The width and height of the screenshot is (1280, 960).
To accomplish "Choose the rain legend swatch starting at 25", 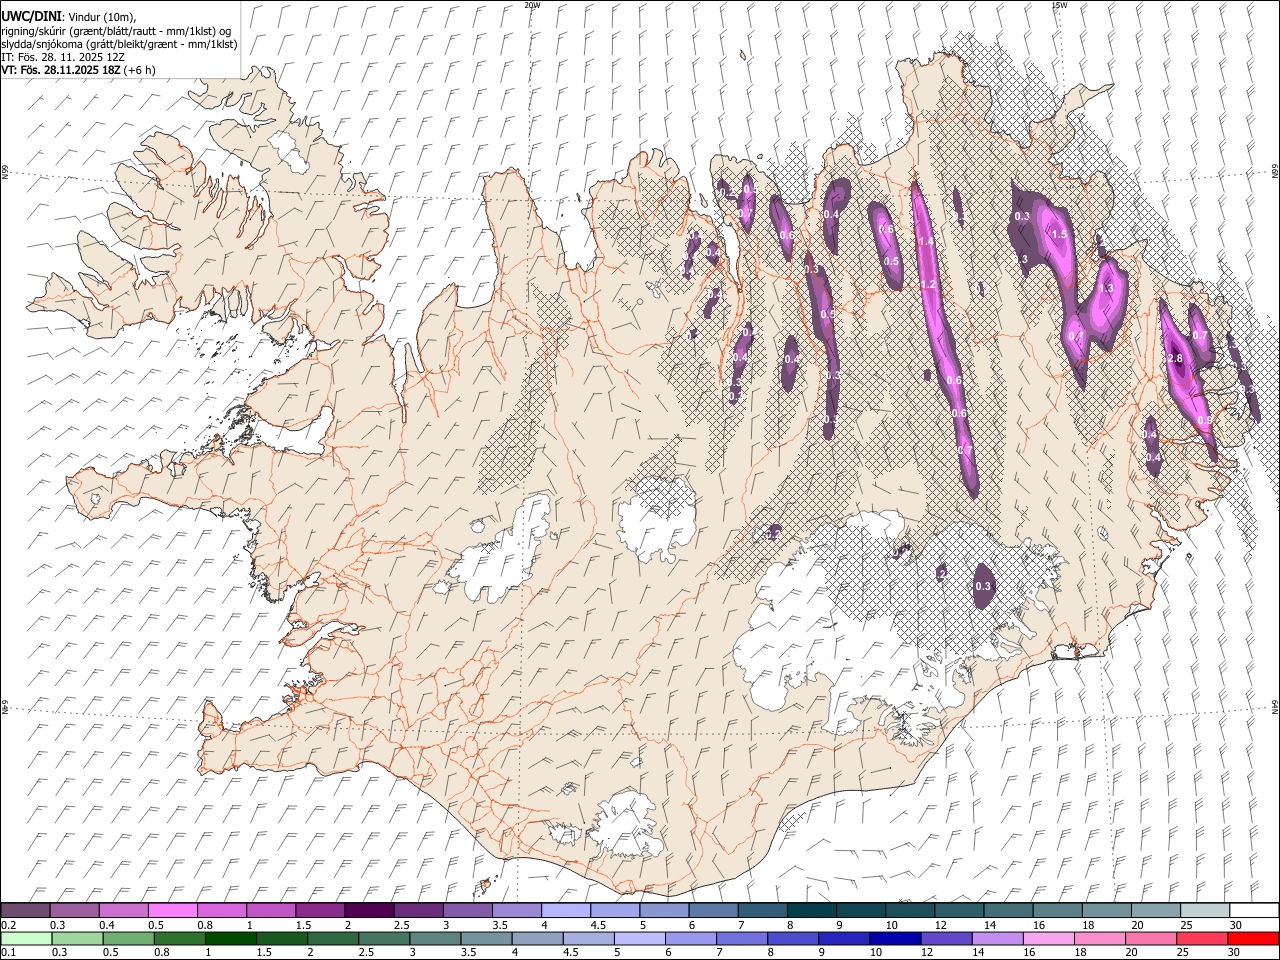I will pos(1200,938).
